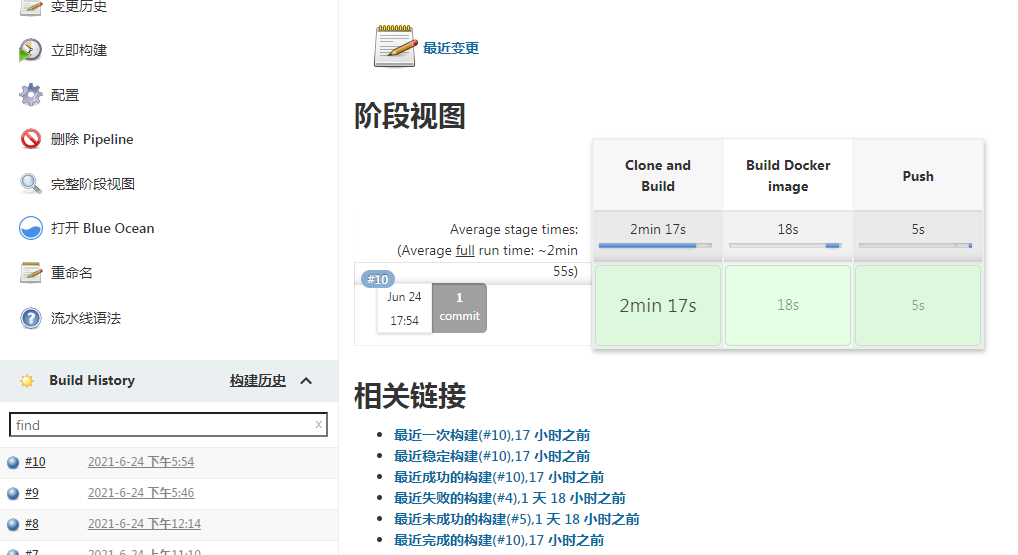Image resolution: width=1018 pixels, height=555 pixels.
Task: Click the Build Docker image average time bar
Action: (x=785, y=245)
